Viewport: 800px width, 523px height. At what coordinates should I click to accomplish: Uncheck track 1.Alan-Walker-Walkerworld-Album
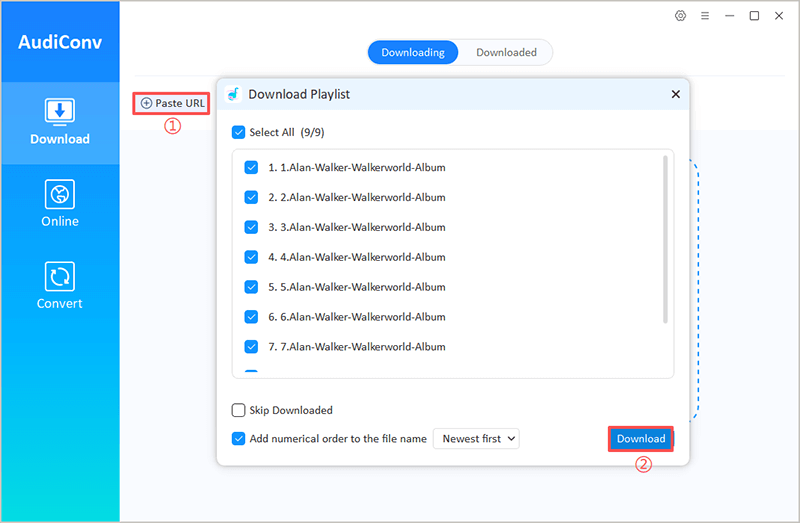click(x=251, y=167)
